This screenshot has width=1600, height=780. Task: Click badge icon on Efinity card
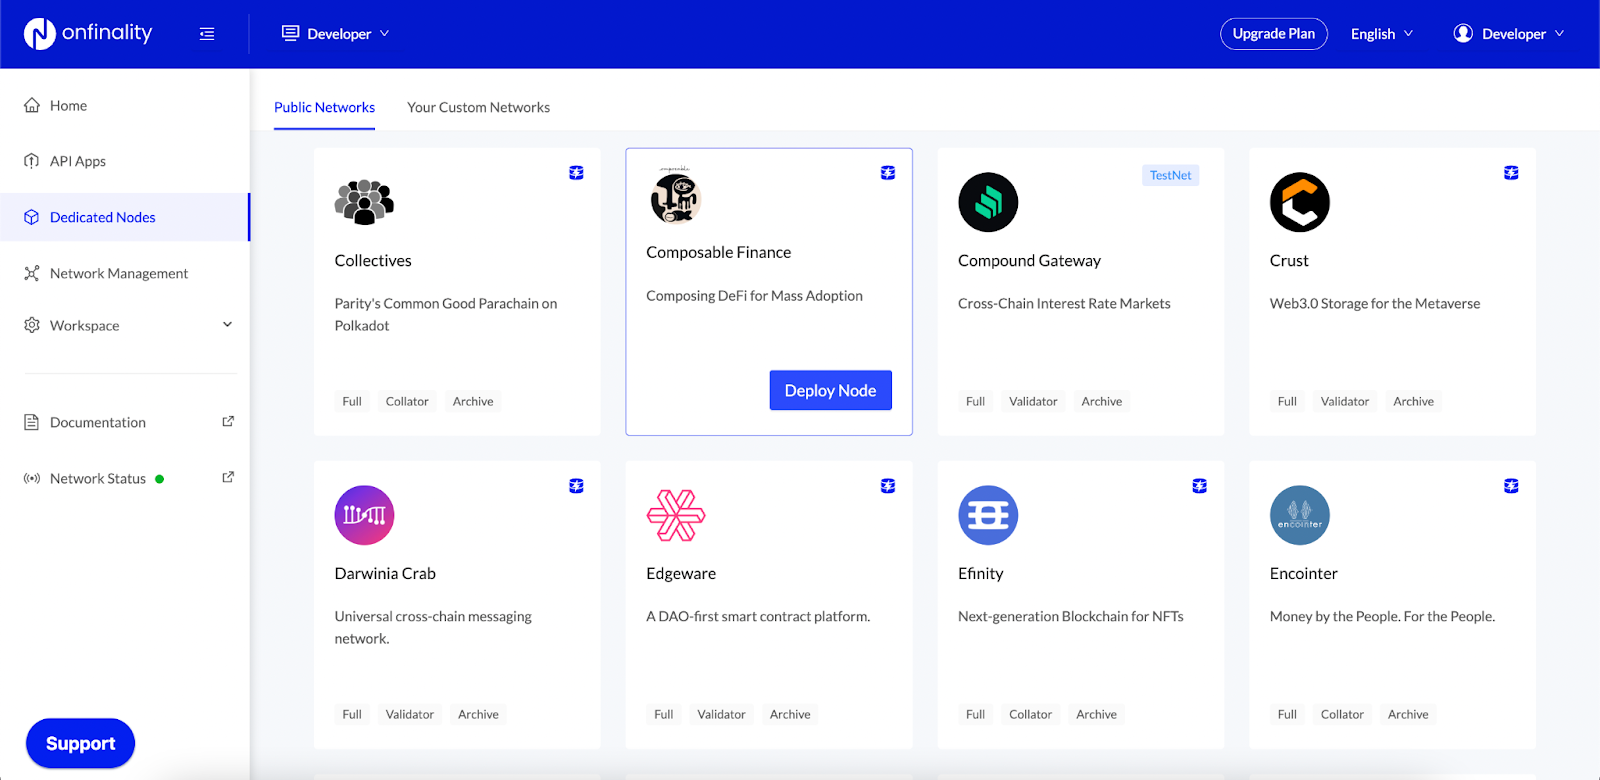[x=1200, y=486]
